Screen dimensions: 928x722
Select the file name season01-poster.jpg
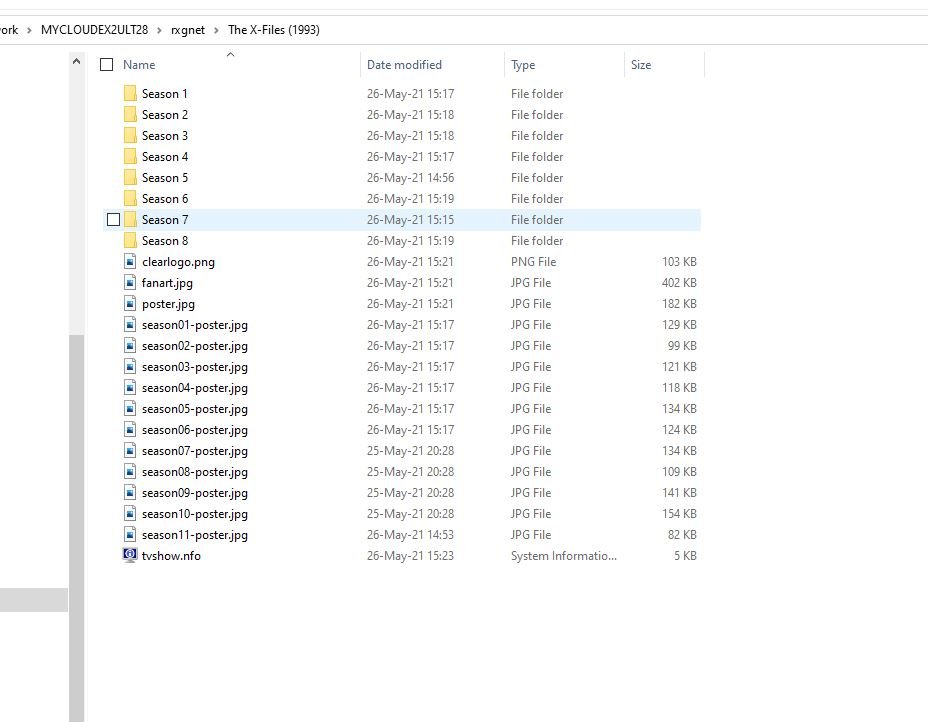coord(195,324)
